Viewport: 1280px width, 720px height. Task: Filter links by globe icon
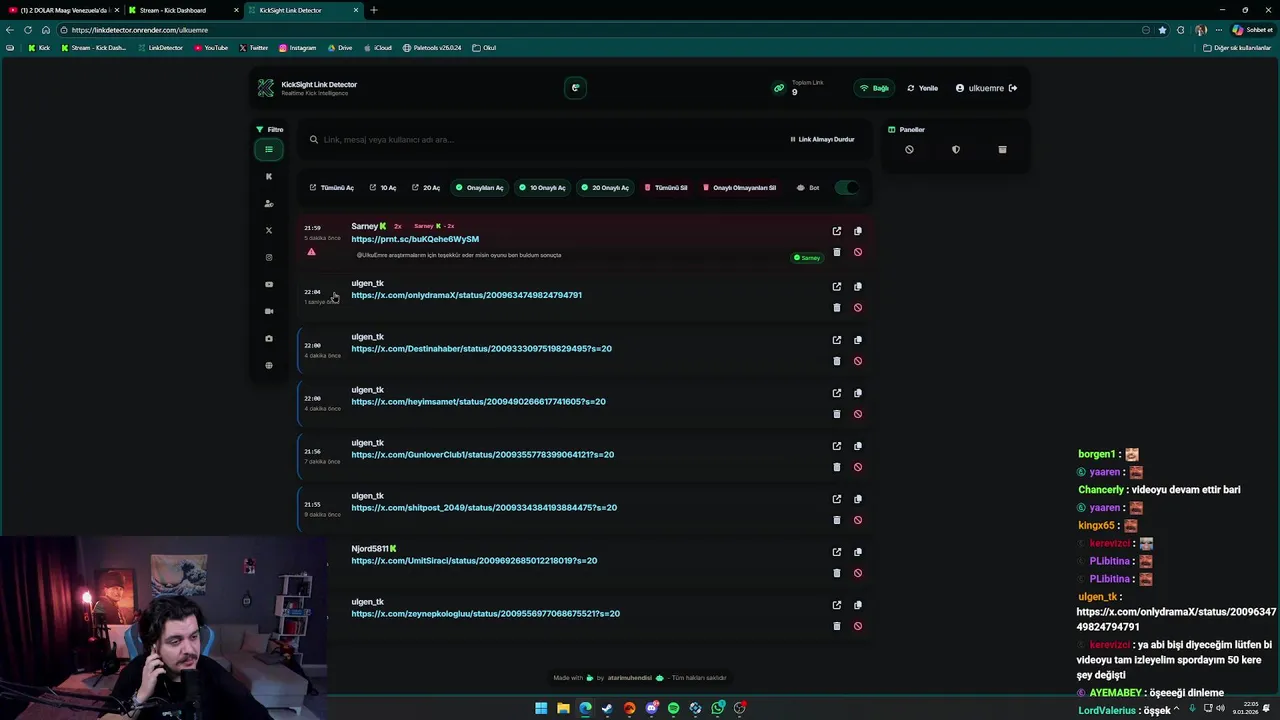pyautogui.click(x=268, y=365)
